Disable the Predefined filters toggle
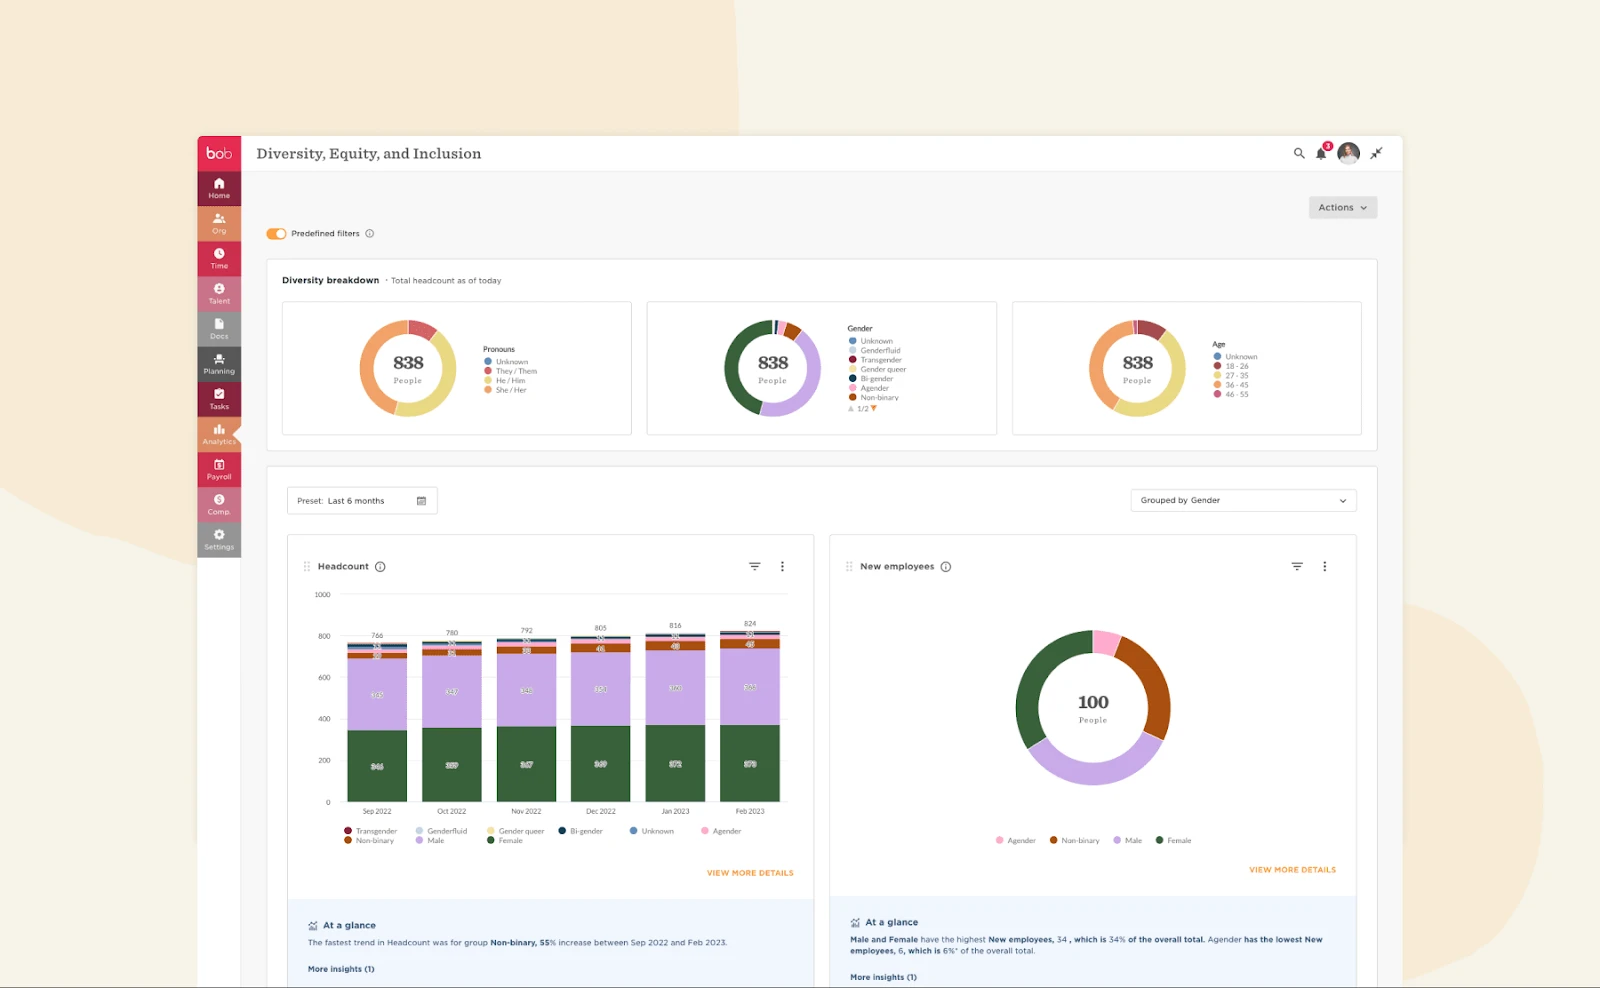 [x=275, y=233]
